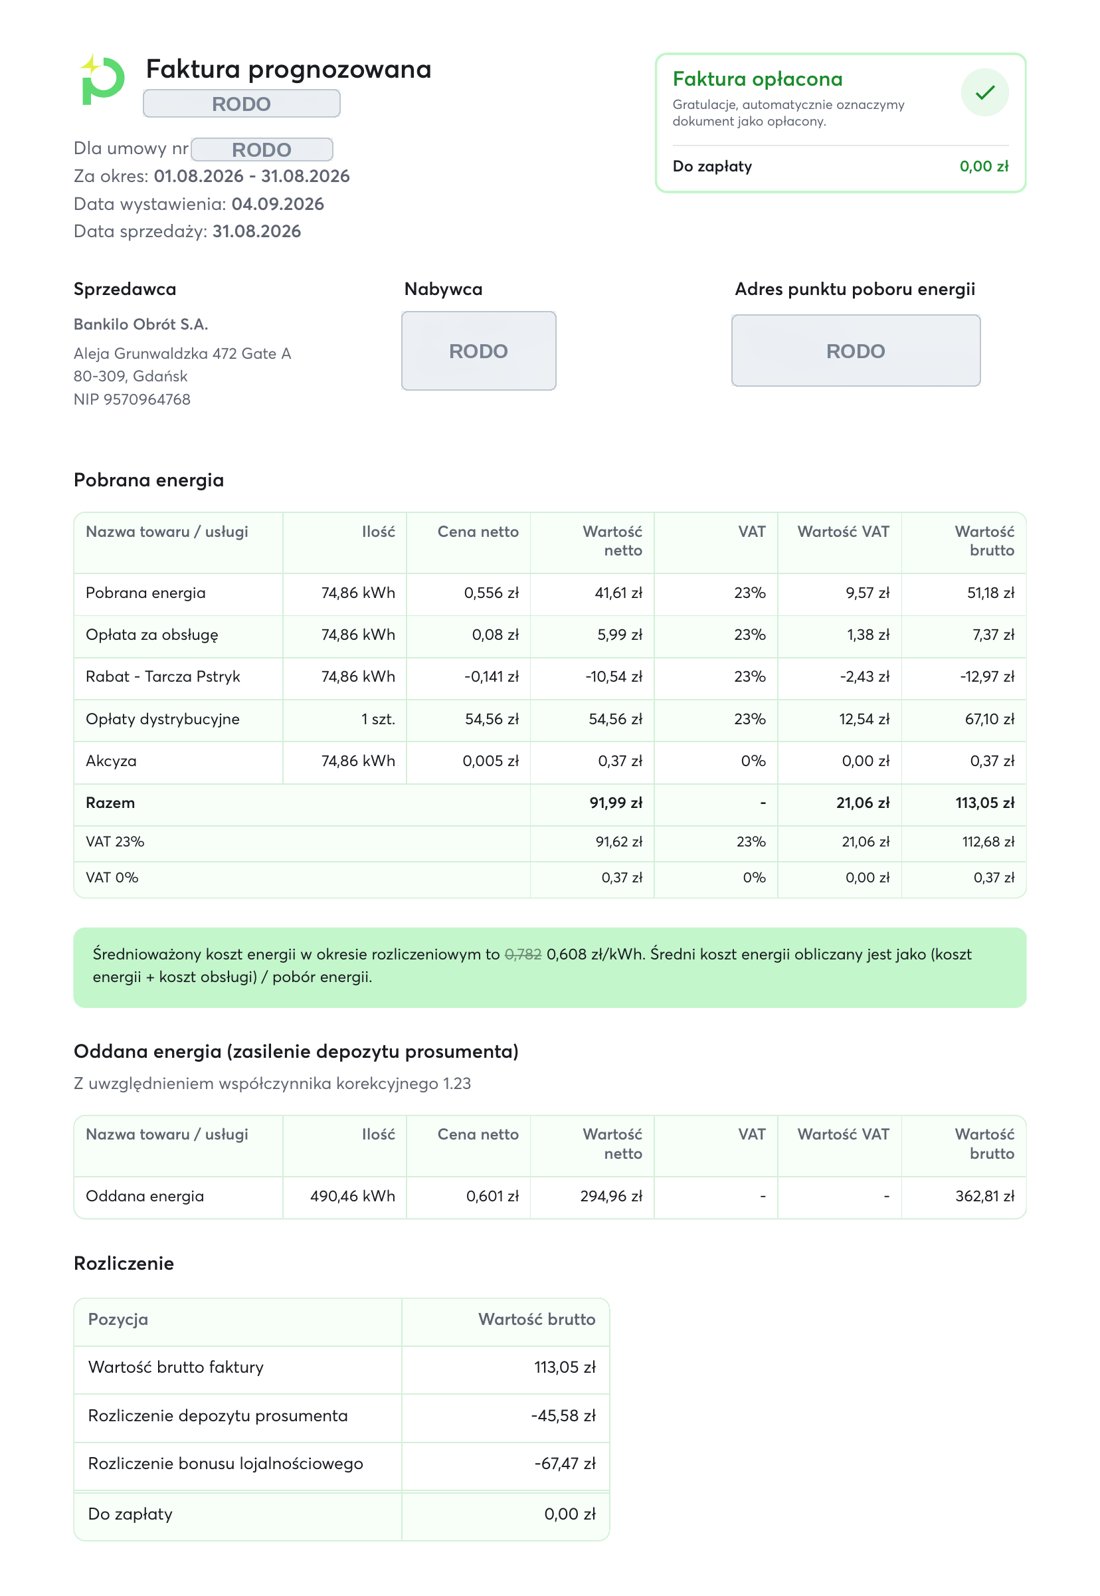Screen dimensions: 1100x1596
Task: Select the average cost 0,608 zł/kWh
Action: click(594, 954)
